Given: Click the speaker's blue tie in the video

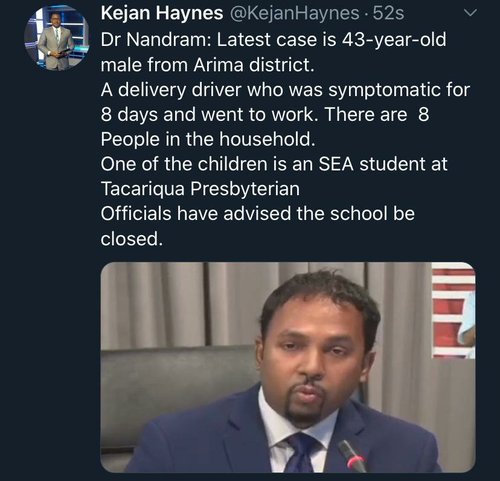Looking at the screenshot, I should pos(302,452).
